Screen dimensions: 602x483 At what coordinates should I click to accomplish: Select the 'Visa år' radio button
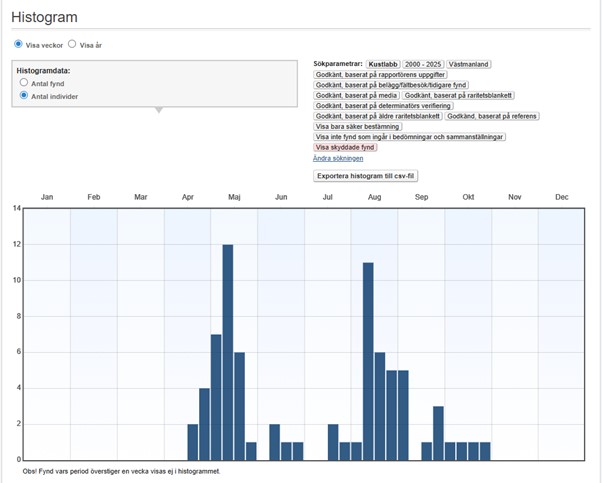pos(72,45)
